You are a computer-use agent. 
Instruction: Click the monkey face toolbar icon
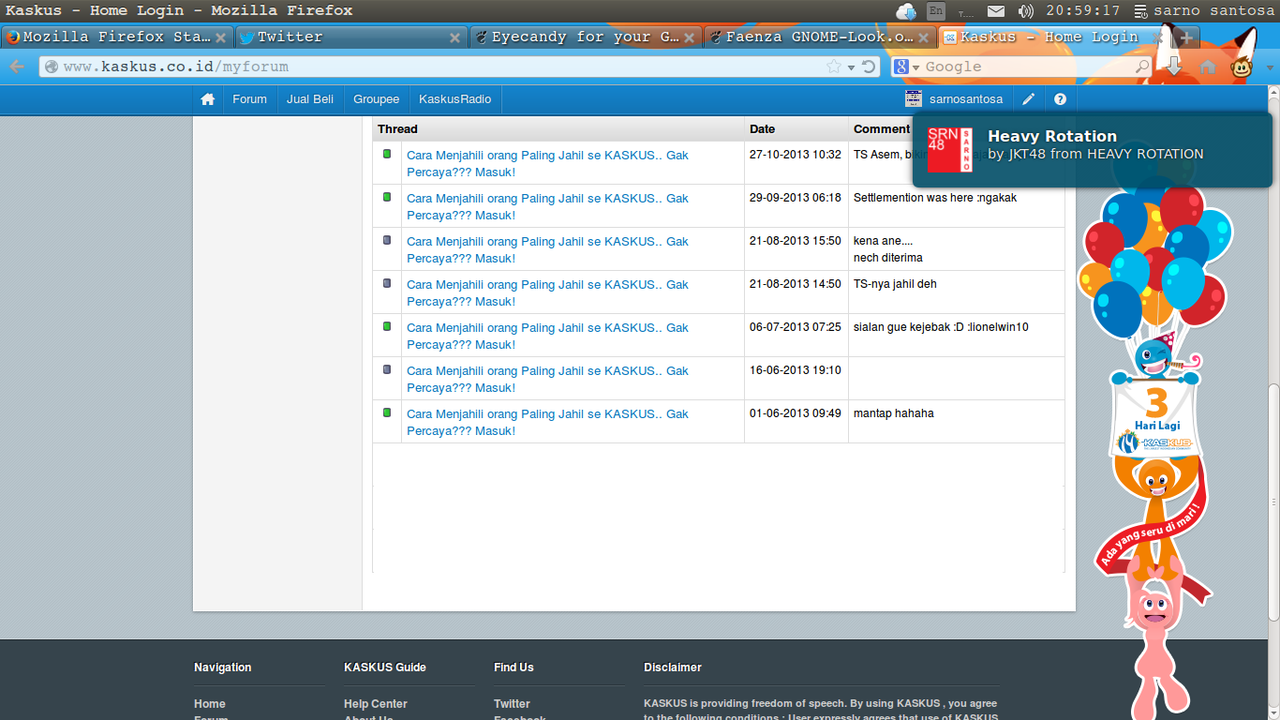point(1242,67)
